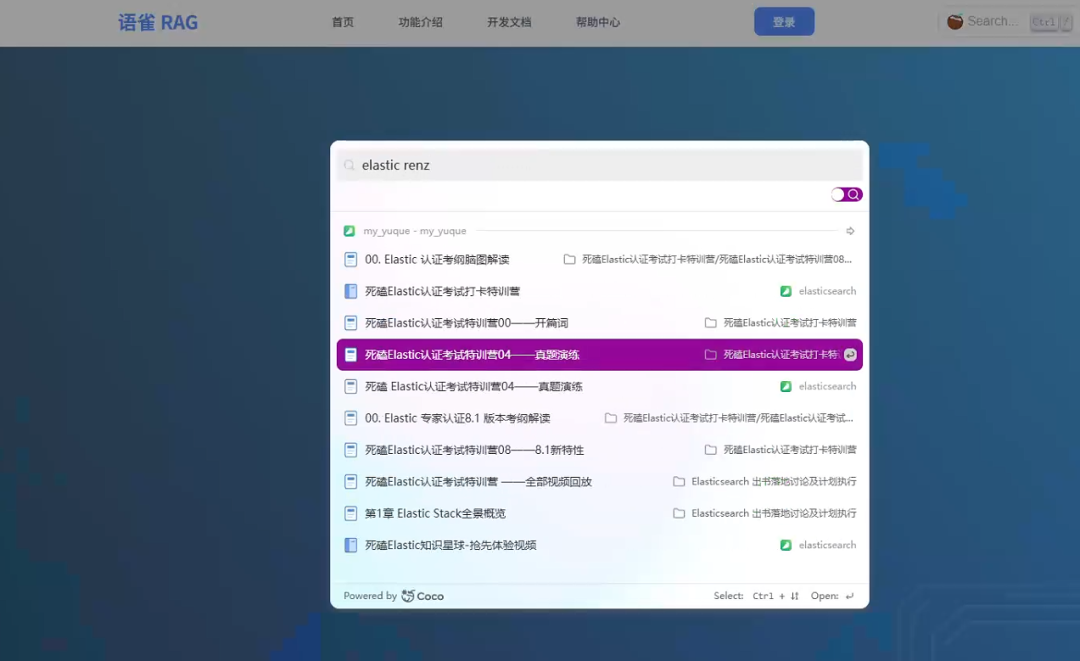Click document icon of '全部视频回放' row

[351, 481]
